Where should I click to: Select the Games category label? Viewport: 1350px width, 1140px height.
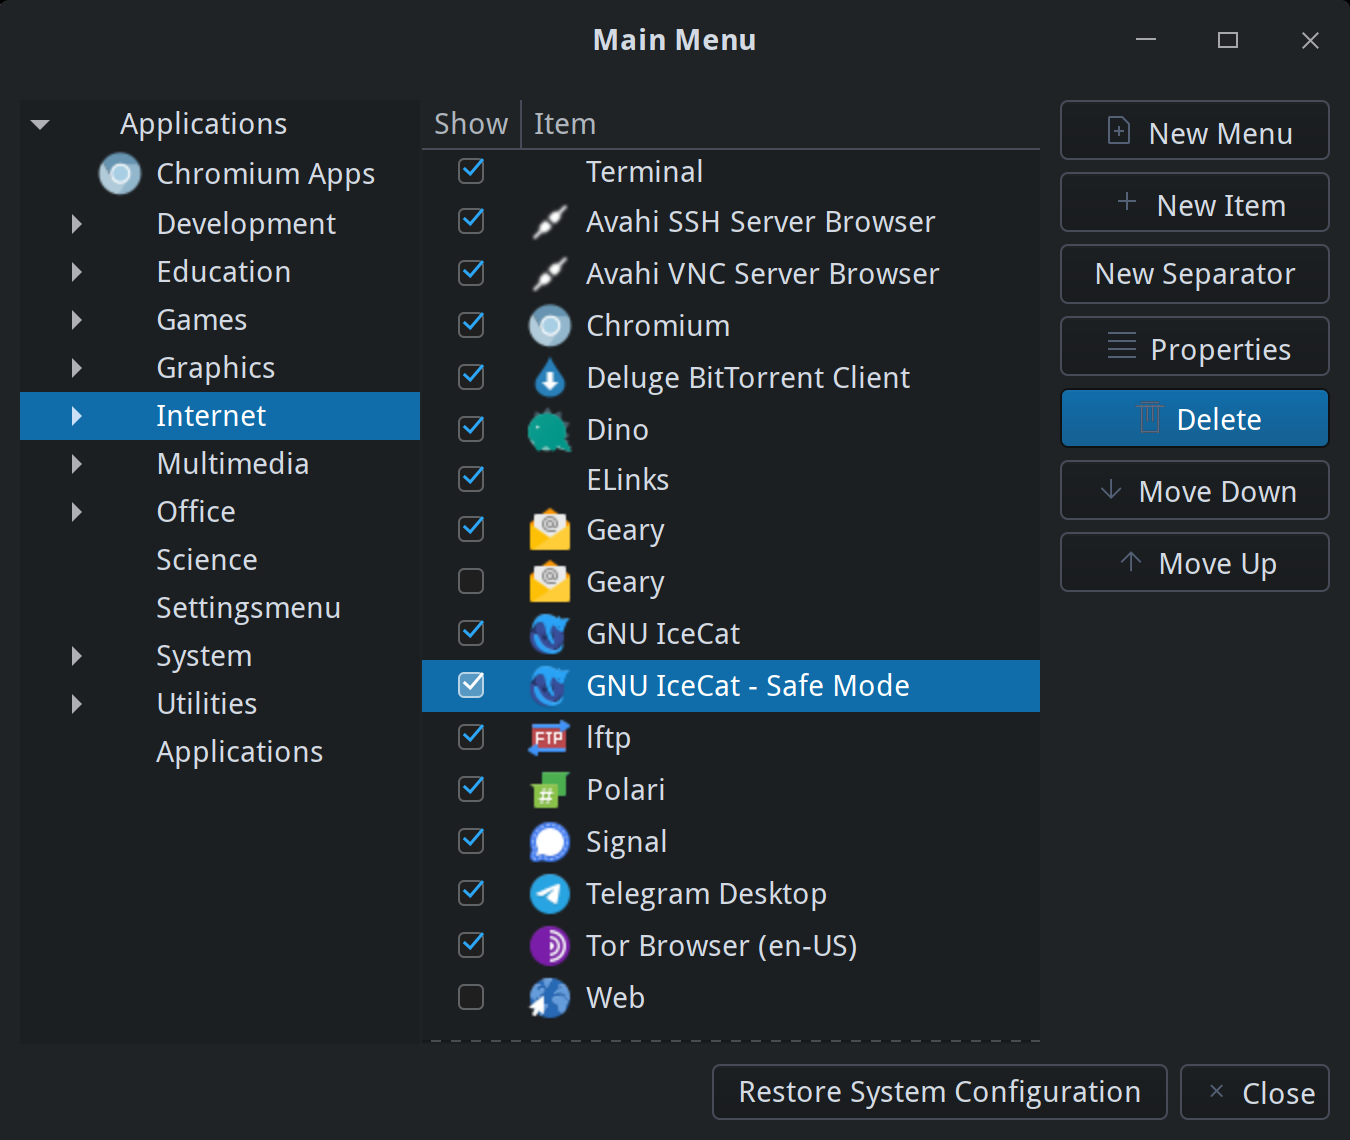[202, 320]
